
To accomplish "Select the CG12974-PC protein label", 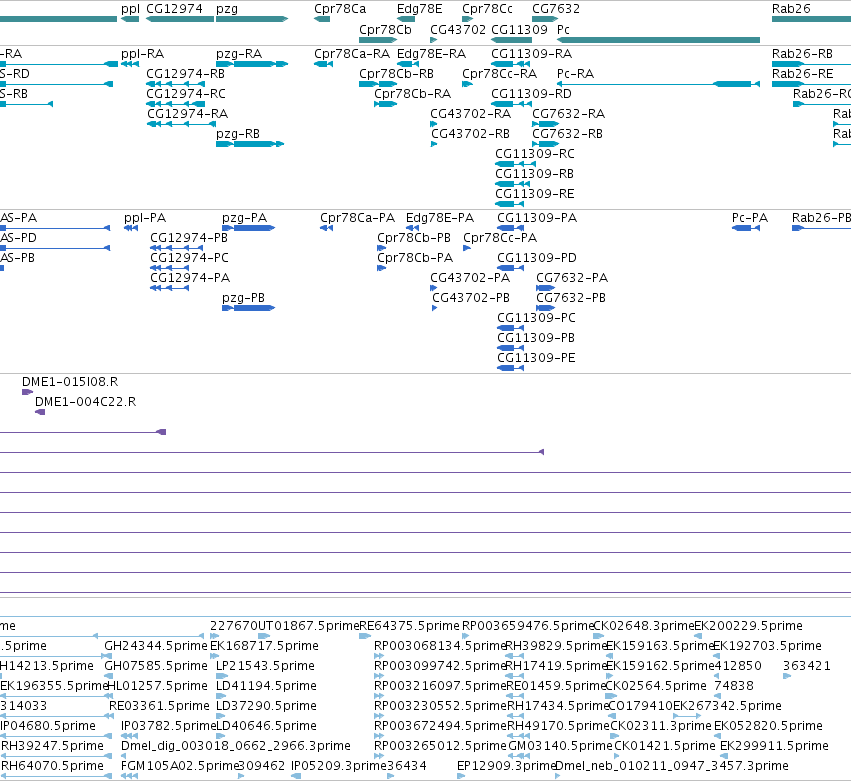I will coord(189,258).
